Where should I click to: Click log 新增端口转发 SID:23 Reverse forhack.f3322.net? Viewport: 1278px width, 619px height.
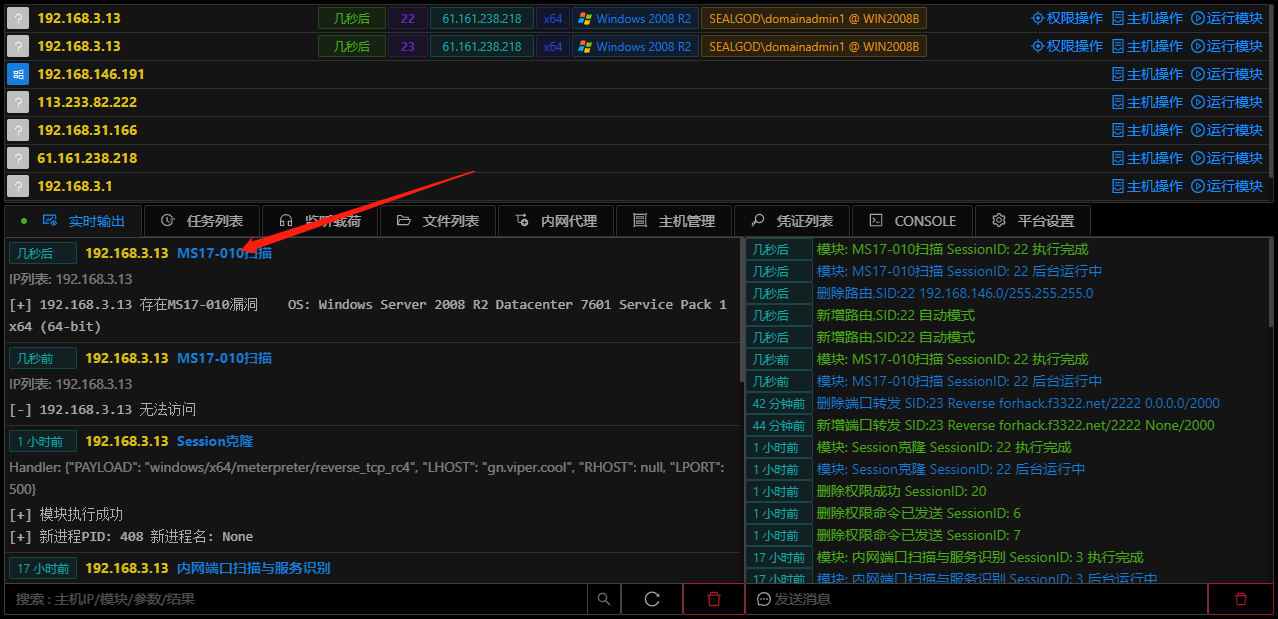[x=1016, y=425]
